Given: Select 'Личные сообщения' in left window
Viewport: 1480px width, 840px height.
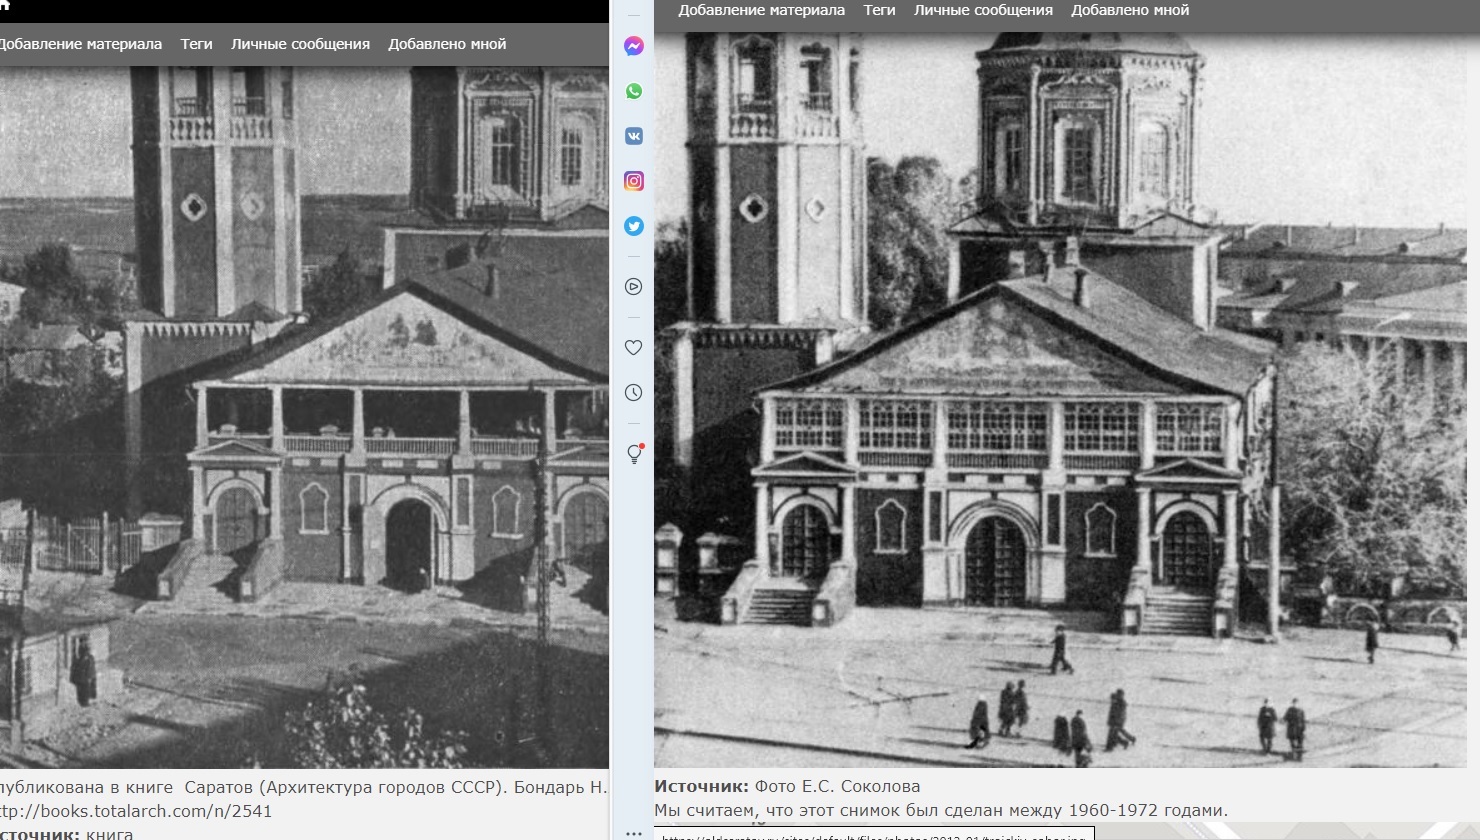Looking at the screenshot, I should coord(300,44).
